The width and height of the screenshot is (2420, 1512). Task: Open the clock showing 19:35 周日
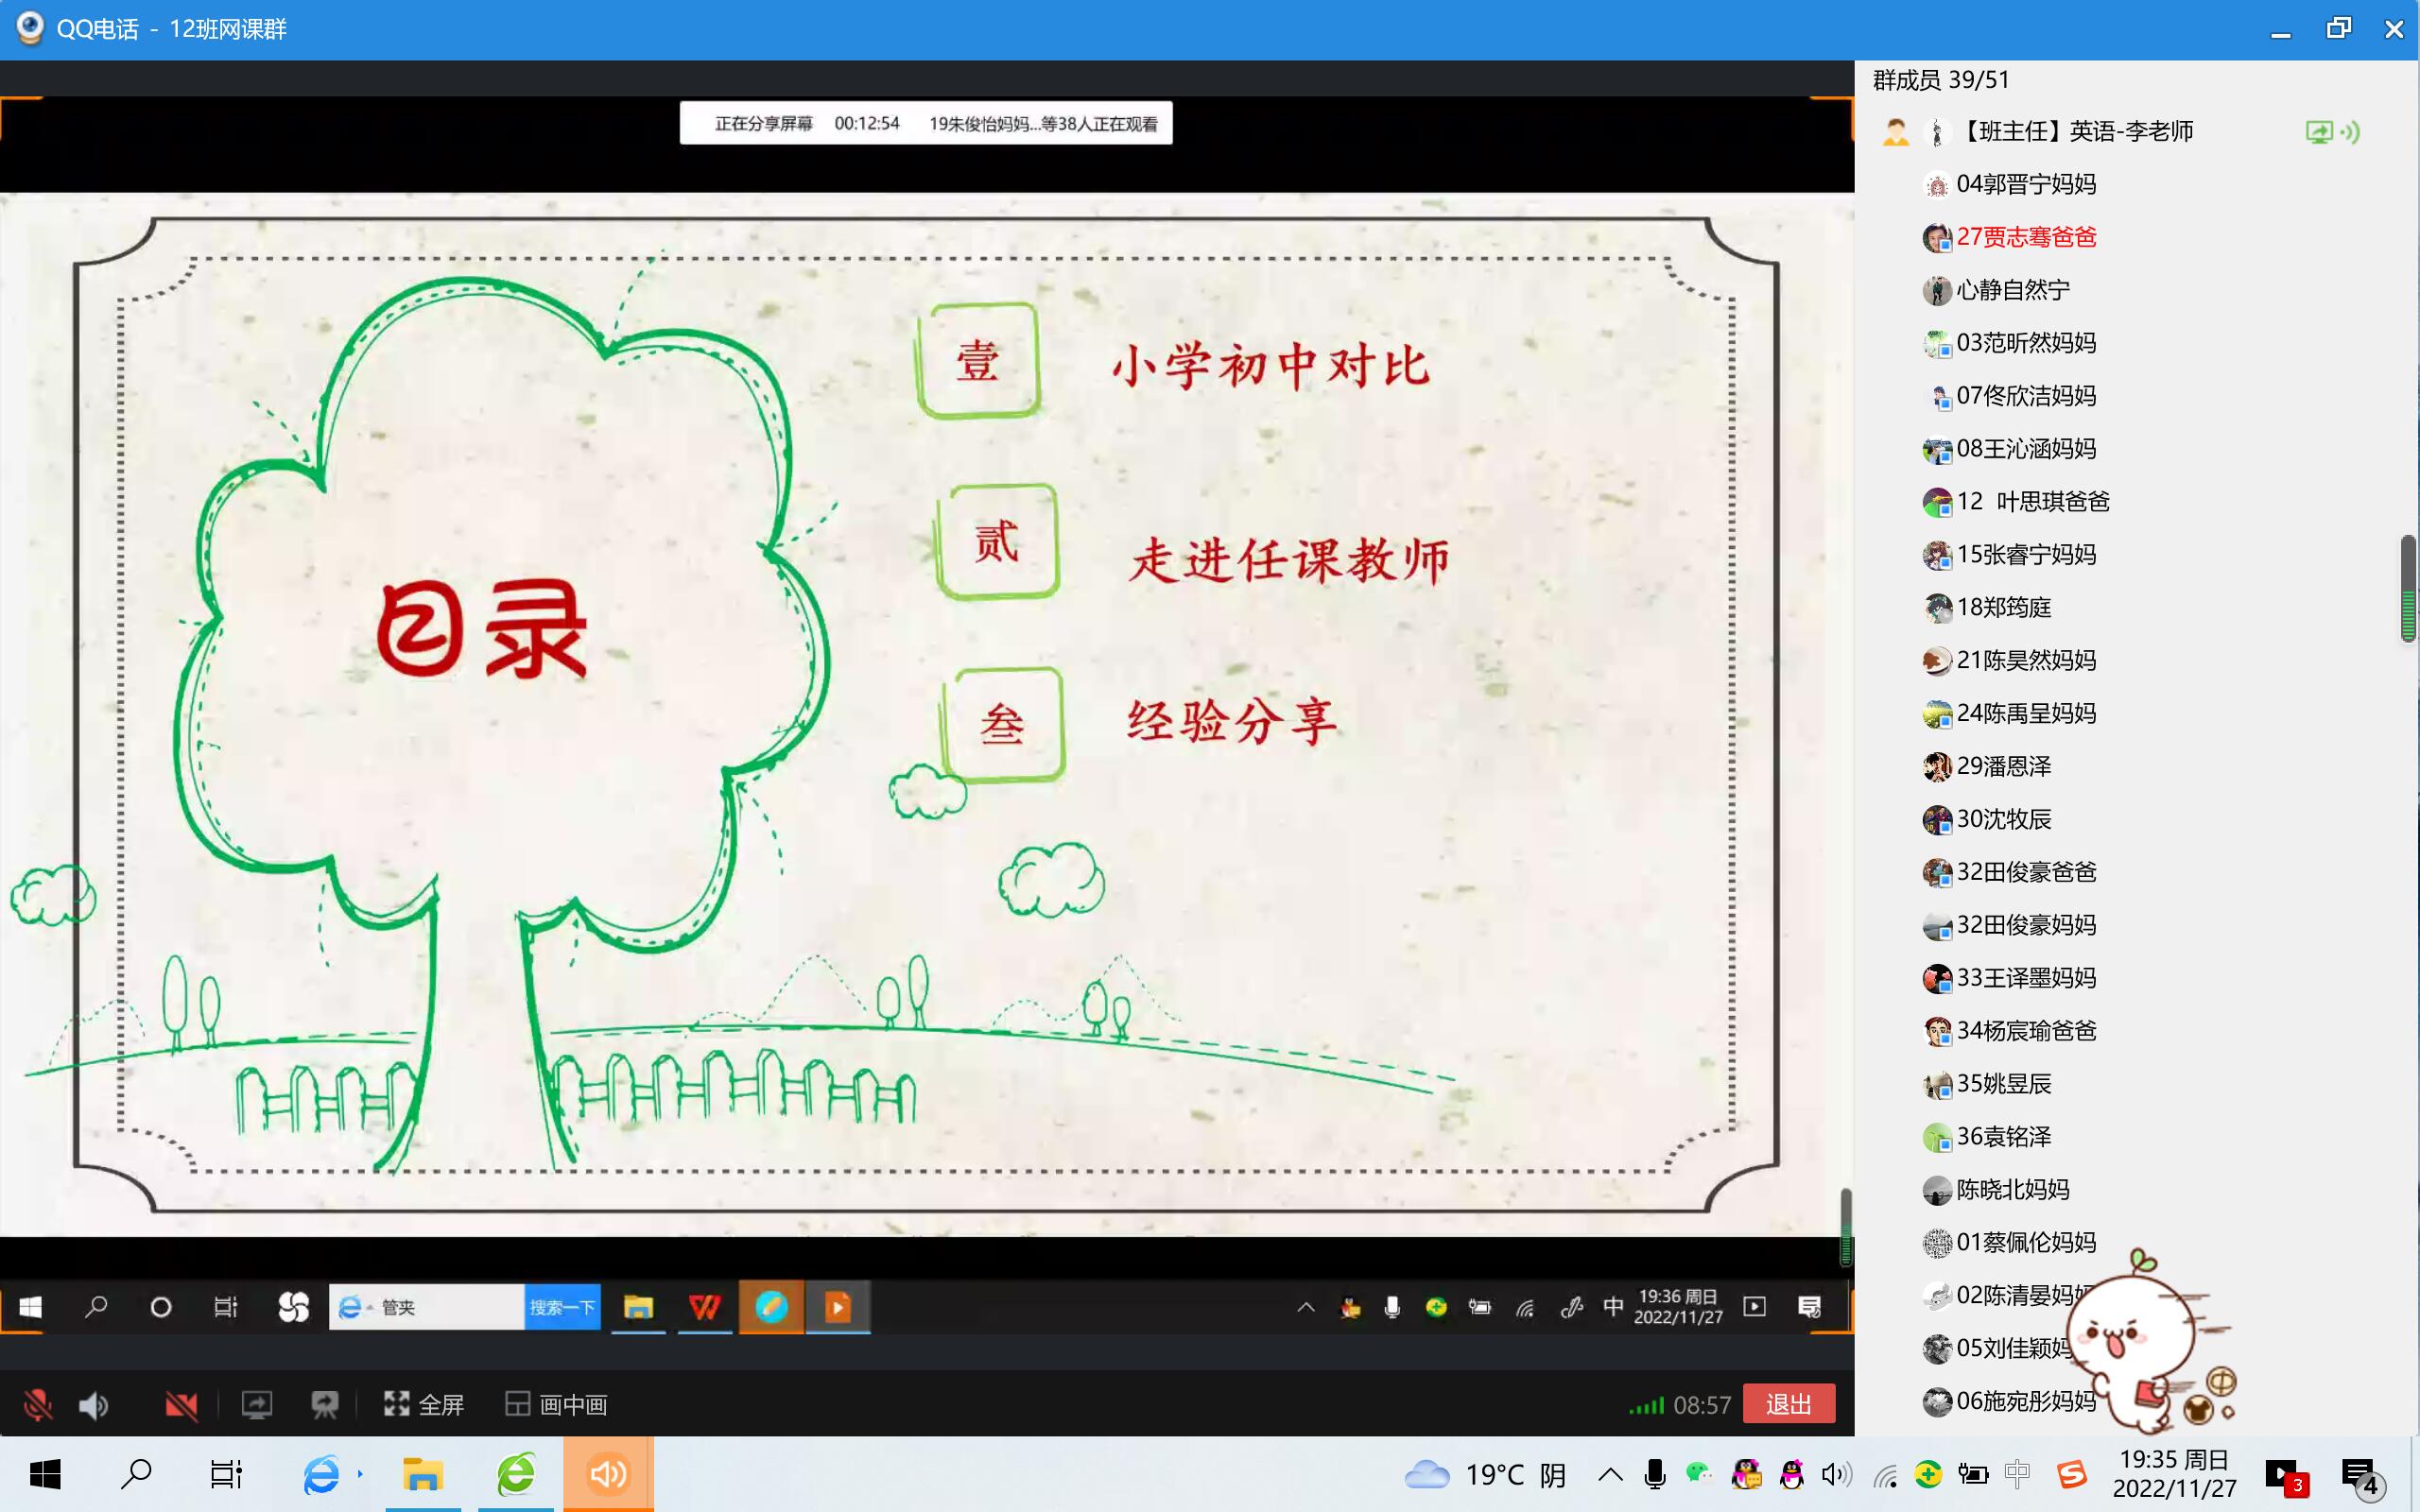click(x=2174, y=1474)
